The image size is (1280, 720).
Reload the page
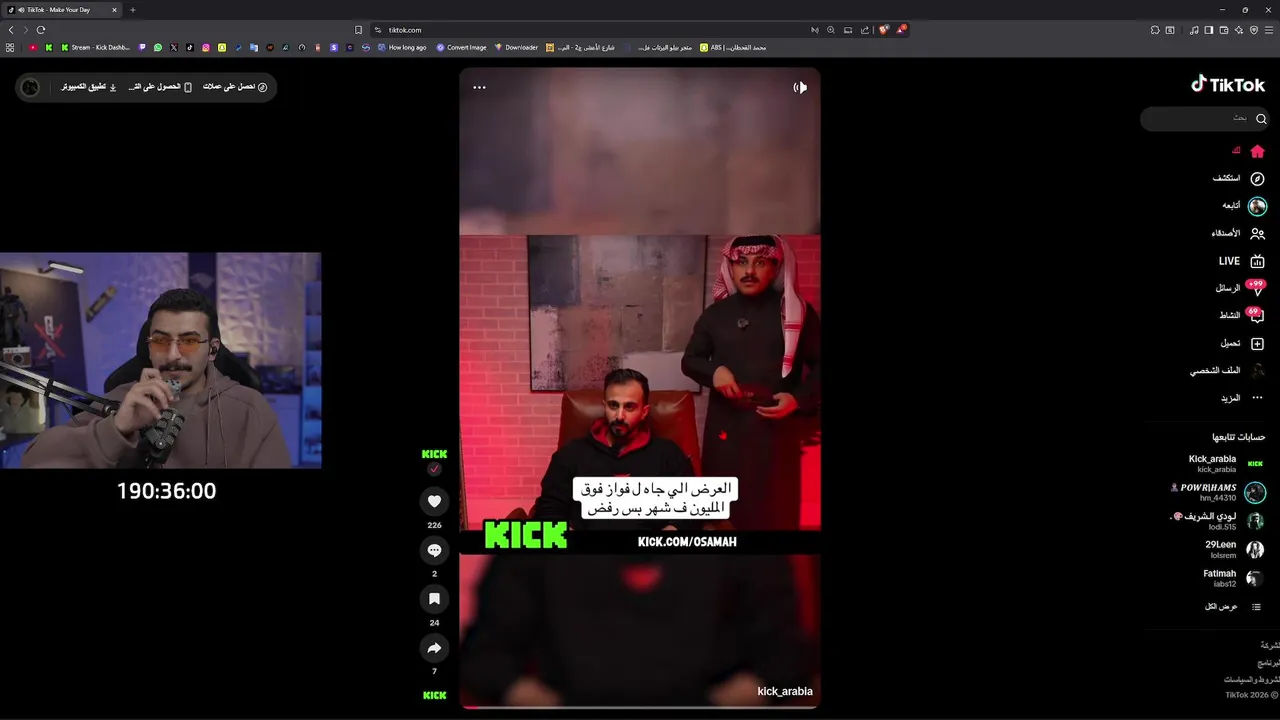coord(41,30)
